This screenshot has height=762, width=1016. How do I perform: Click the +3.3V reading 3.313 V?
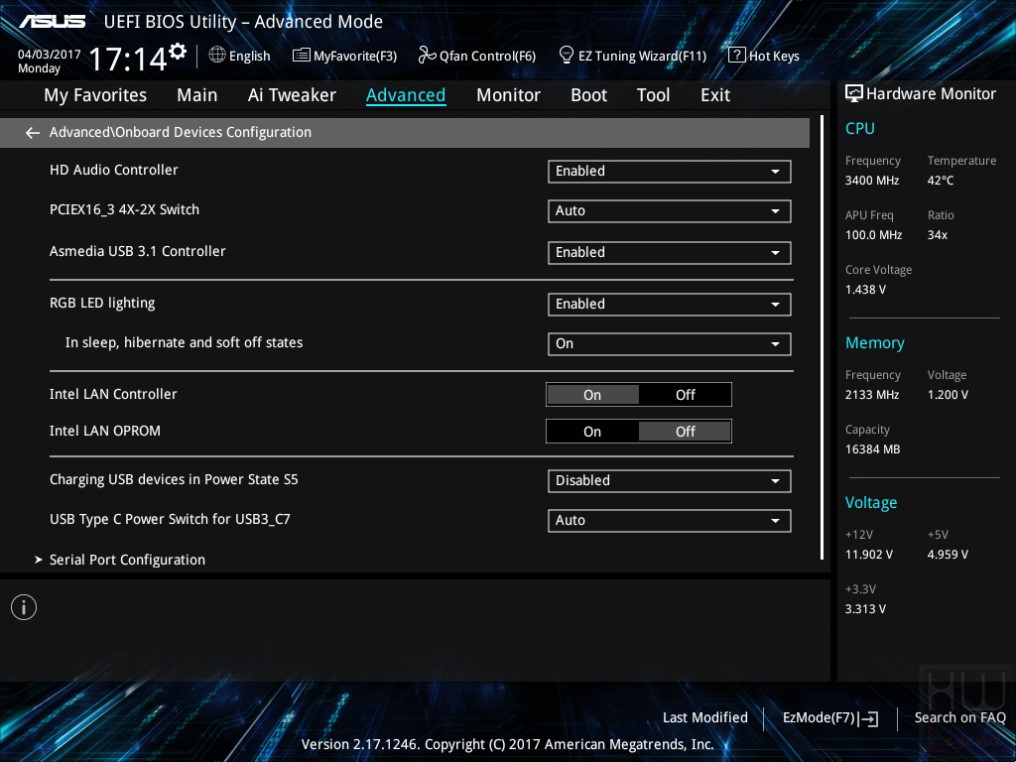coord(866,609)
